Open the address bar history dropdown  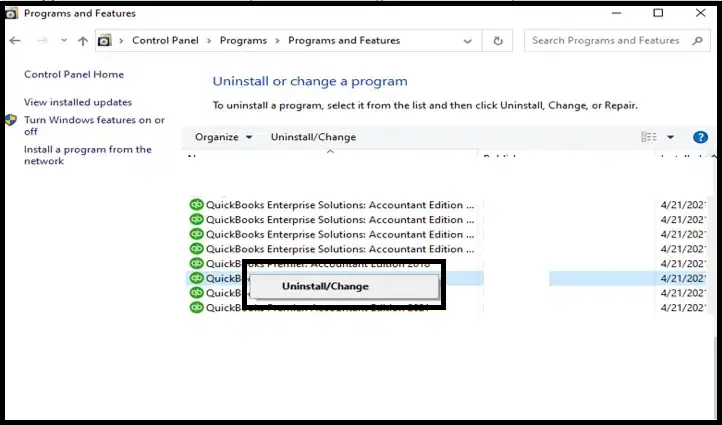coord(467,41)
